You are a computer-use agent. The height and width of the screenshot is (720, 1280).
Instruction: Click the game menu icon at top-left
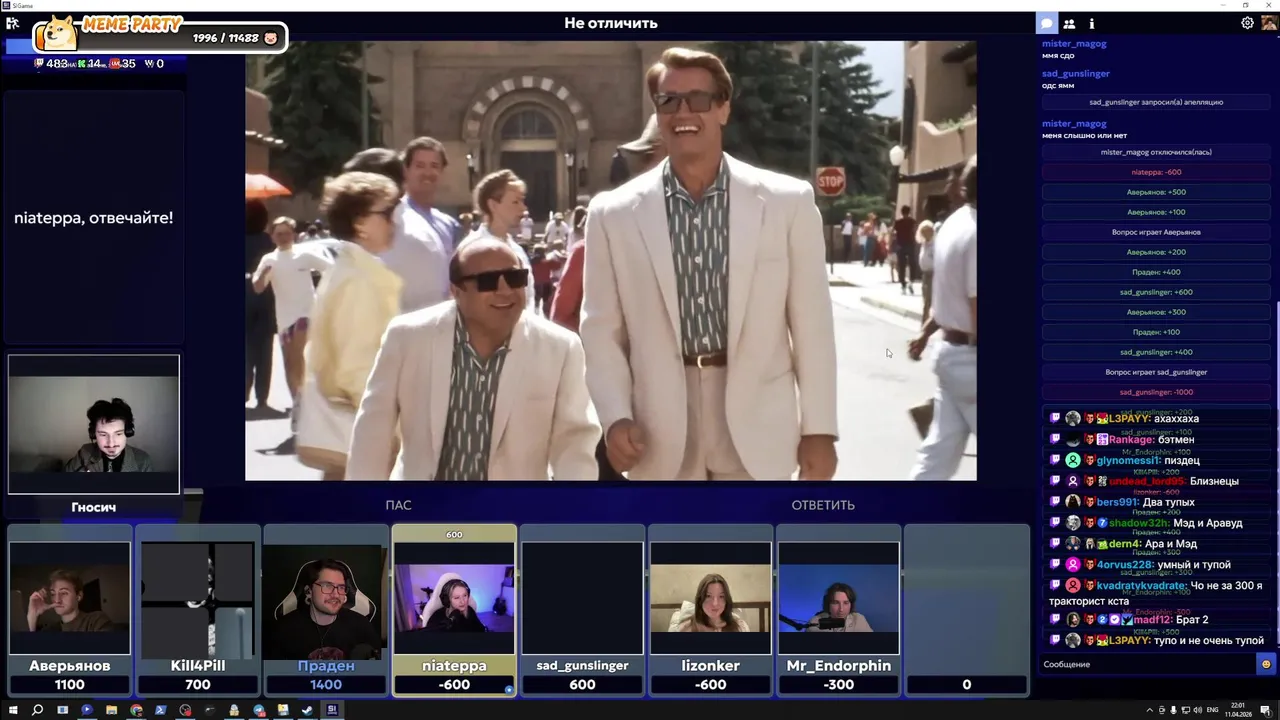point(12,23)
